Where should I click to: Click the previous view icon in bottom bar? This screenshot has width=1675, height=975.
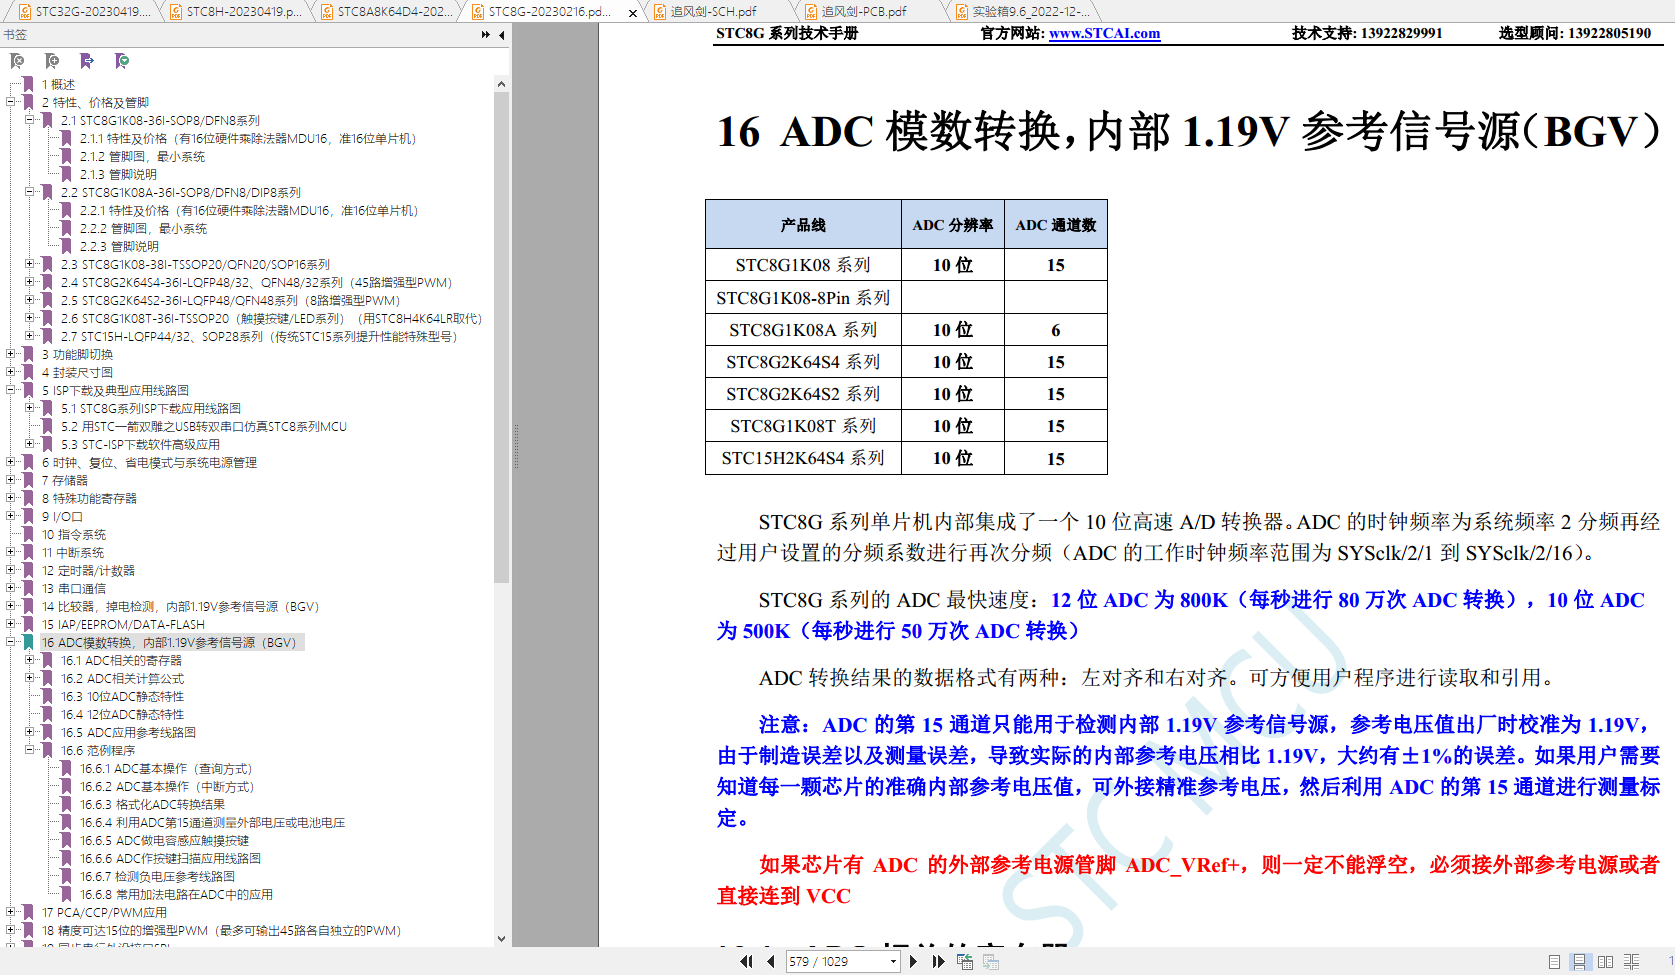[x=965, y=961]
